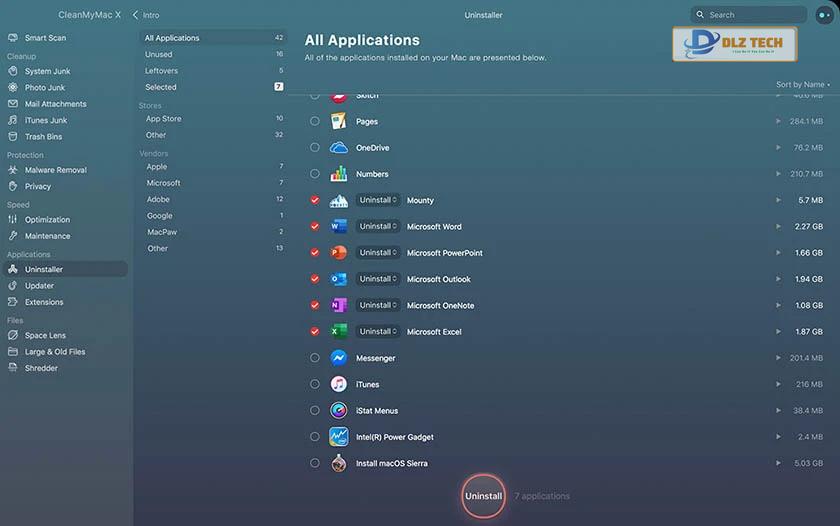Open the Uninstall dropdown for Microsoft PowerPoint
The width and height of the screenshot is (840, 526).
(378, 252)
